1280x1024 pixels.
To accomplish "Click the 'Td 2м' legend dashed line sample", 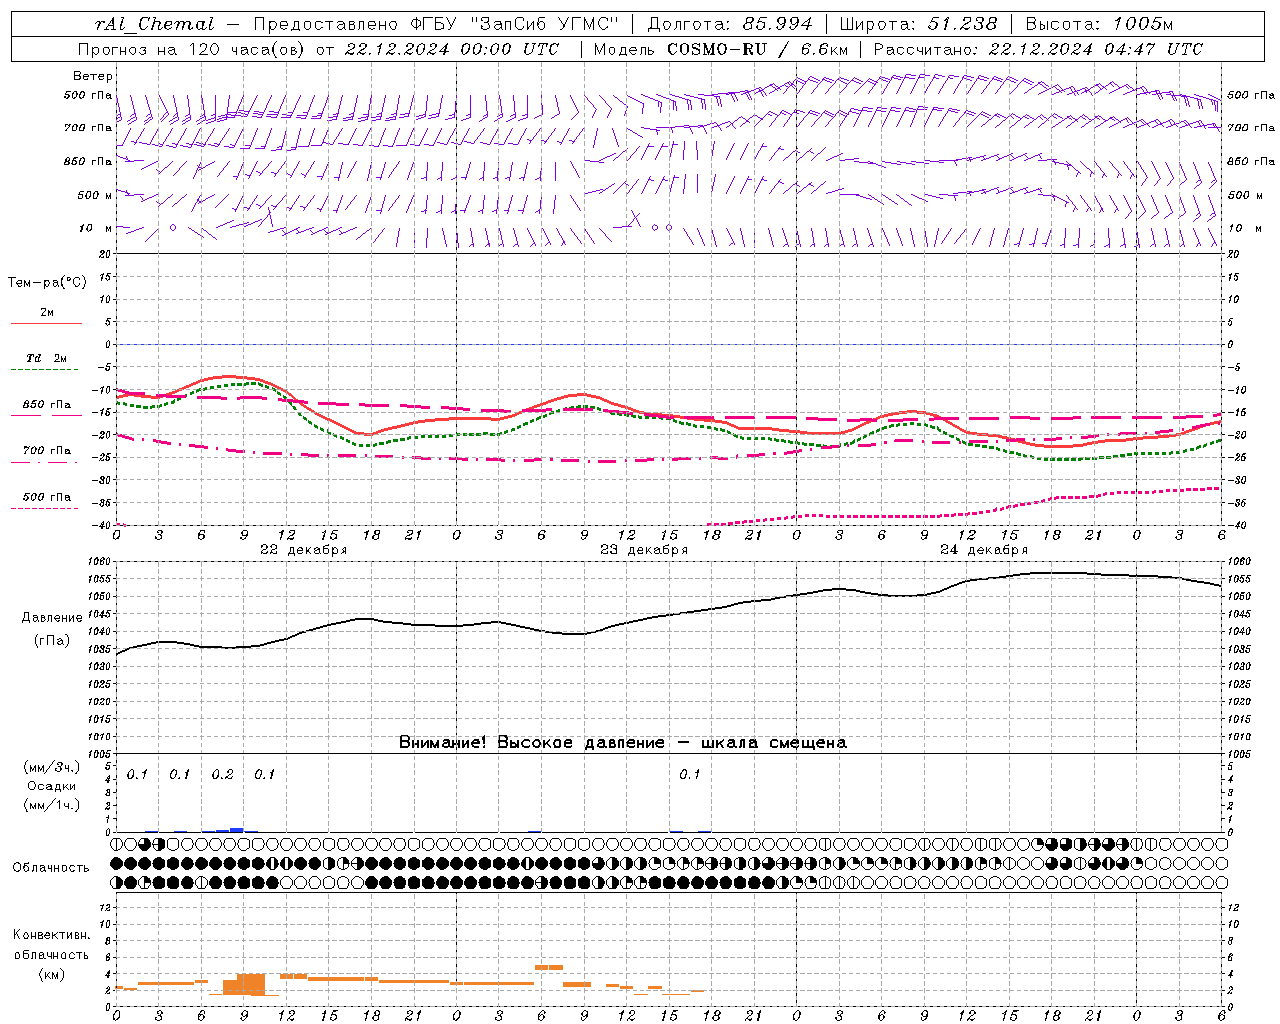I will (x=44, y=370).
